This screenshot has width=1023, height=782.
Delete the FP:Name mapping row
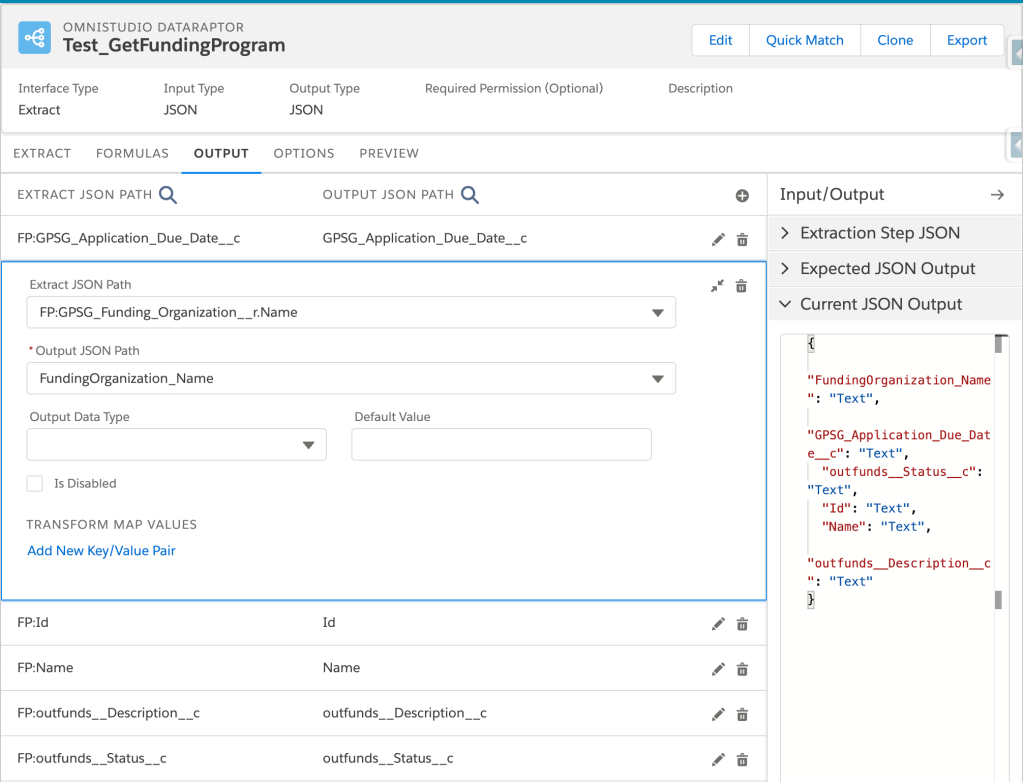click(742, 669)
